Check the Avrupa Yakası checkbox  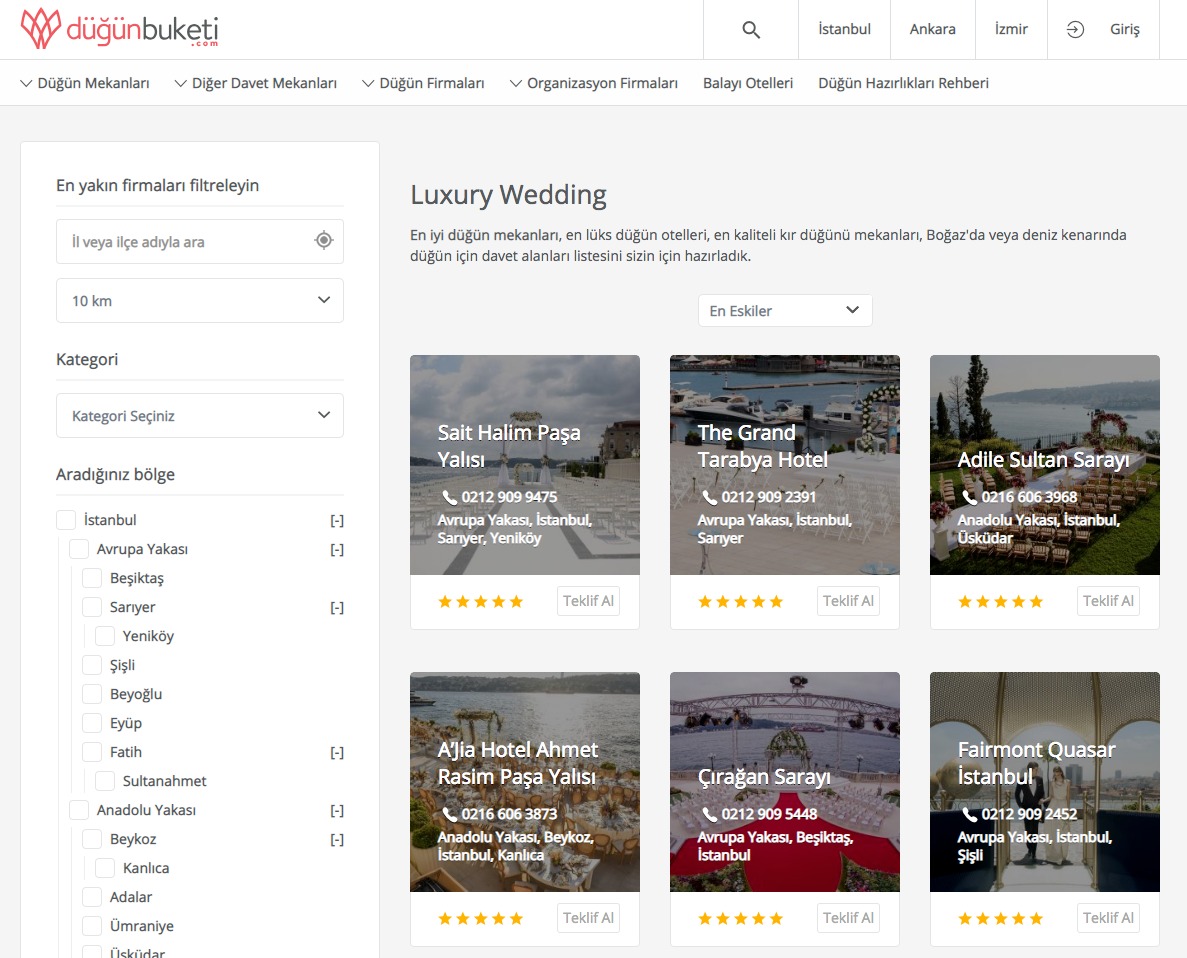pos(79,549)
